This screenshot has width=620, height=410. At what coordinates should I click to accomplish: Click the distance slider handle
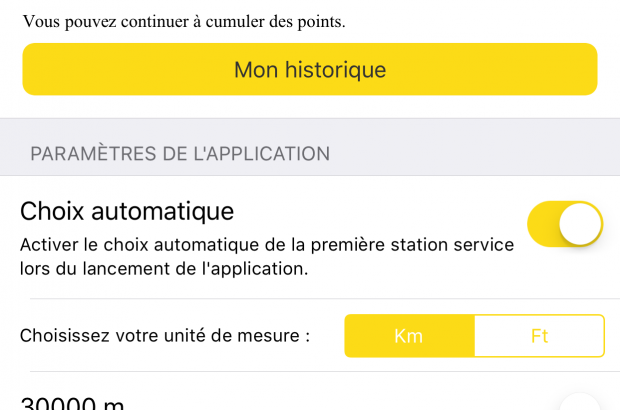[580, 403]
